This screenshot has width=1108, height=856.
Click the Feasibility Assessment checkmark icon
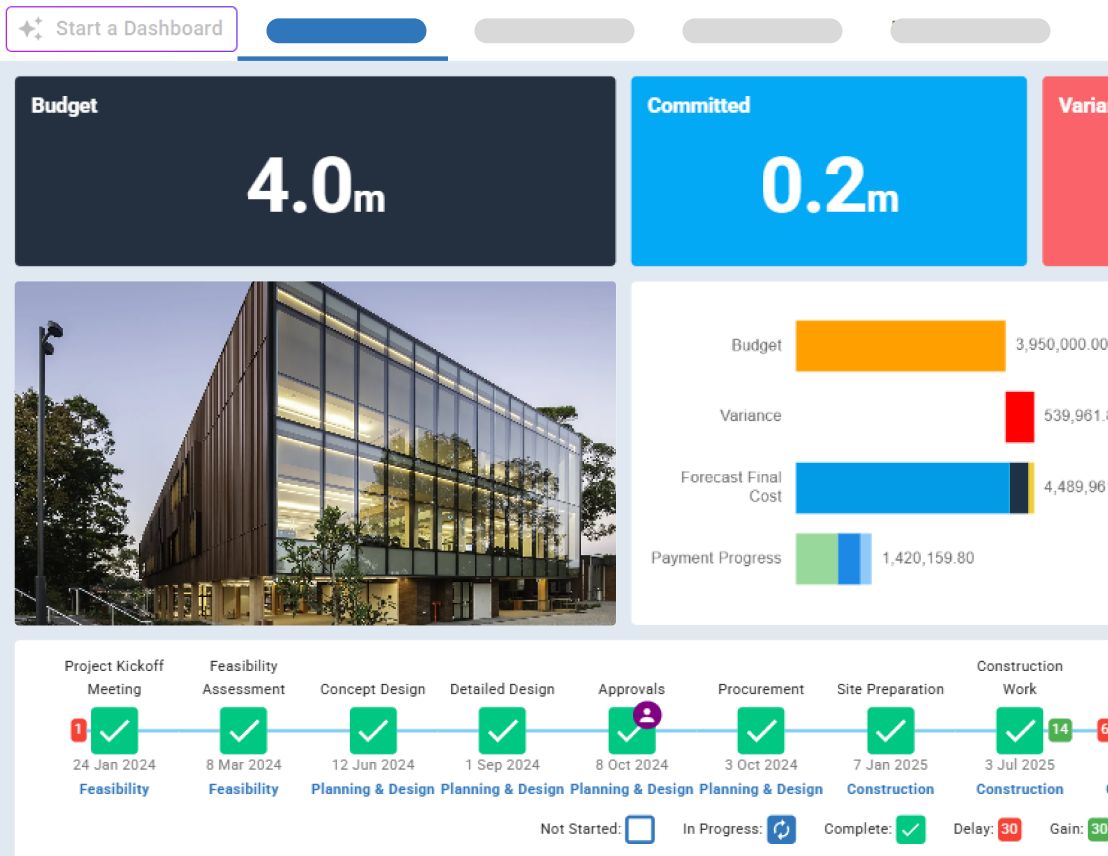click(x=243, y=730)
